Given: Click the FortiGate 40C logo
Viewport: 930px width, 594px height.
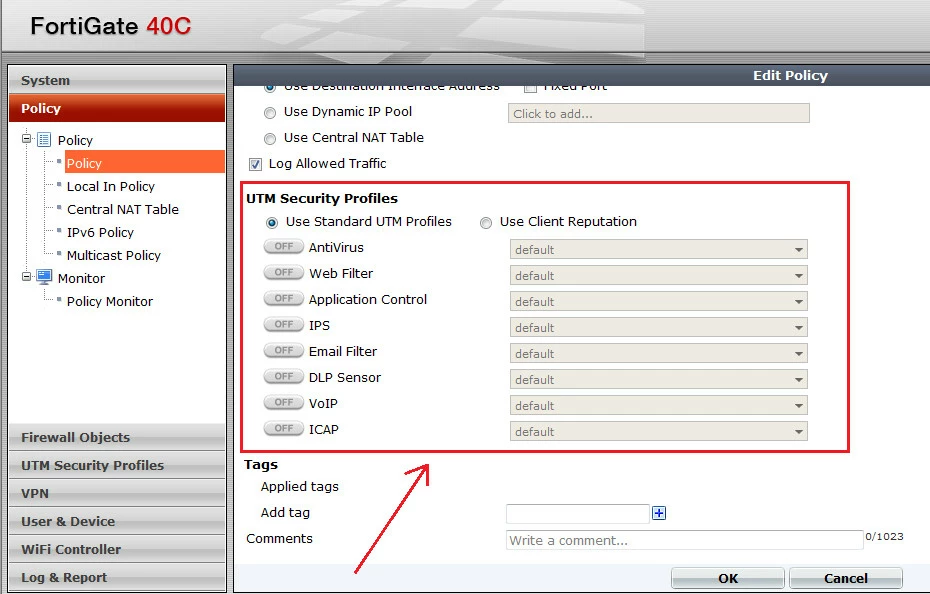Looking at the screenshot, I should (x=111, y=26).
